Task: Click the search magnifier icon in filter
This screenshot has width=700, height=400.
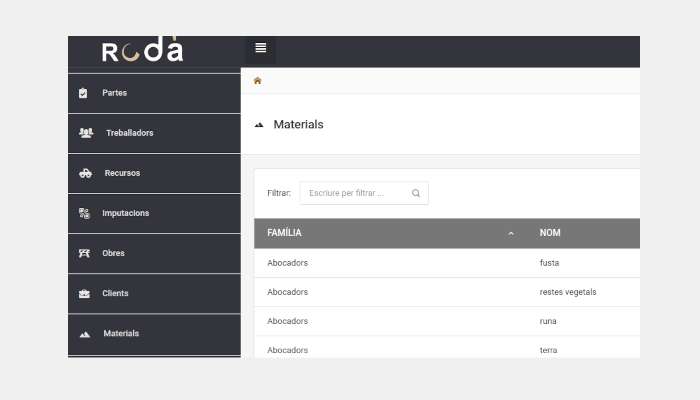Action: pyautogui.click(x=416, y=193)
